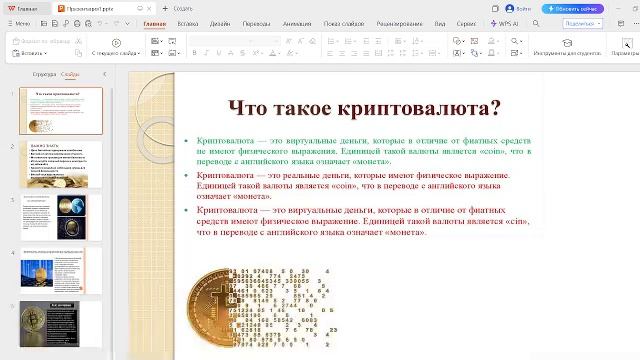
Task: Click the print icon in quick access toolbar
Action: point(77,24)
